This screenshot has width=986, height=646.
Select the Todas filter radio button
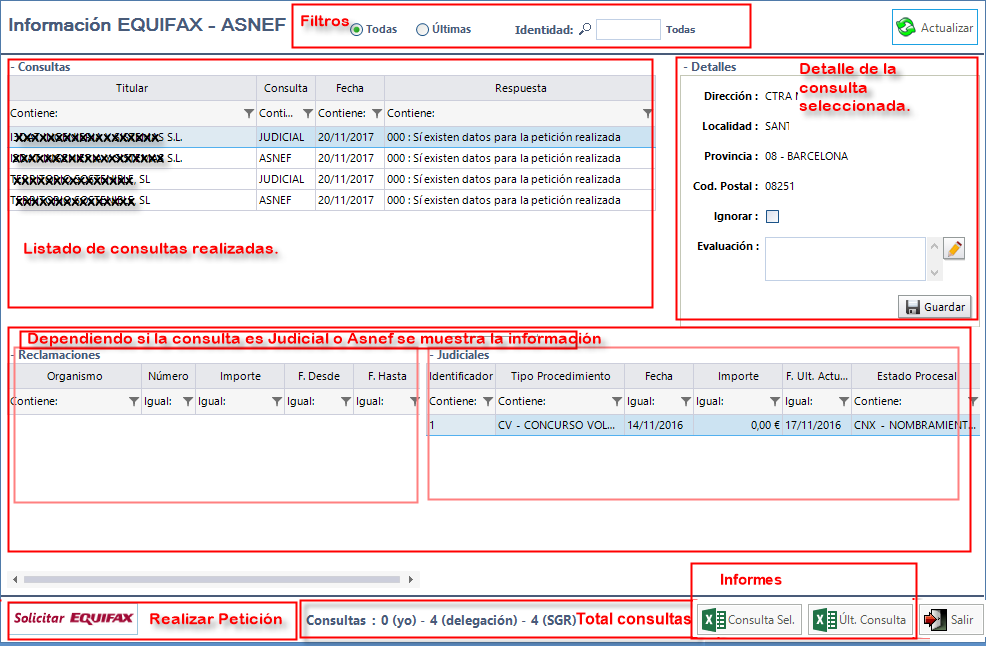click(357, 30)
